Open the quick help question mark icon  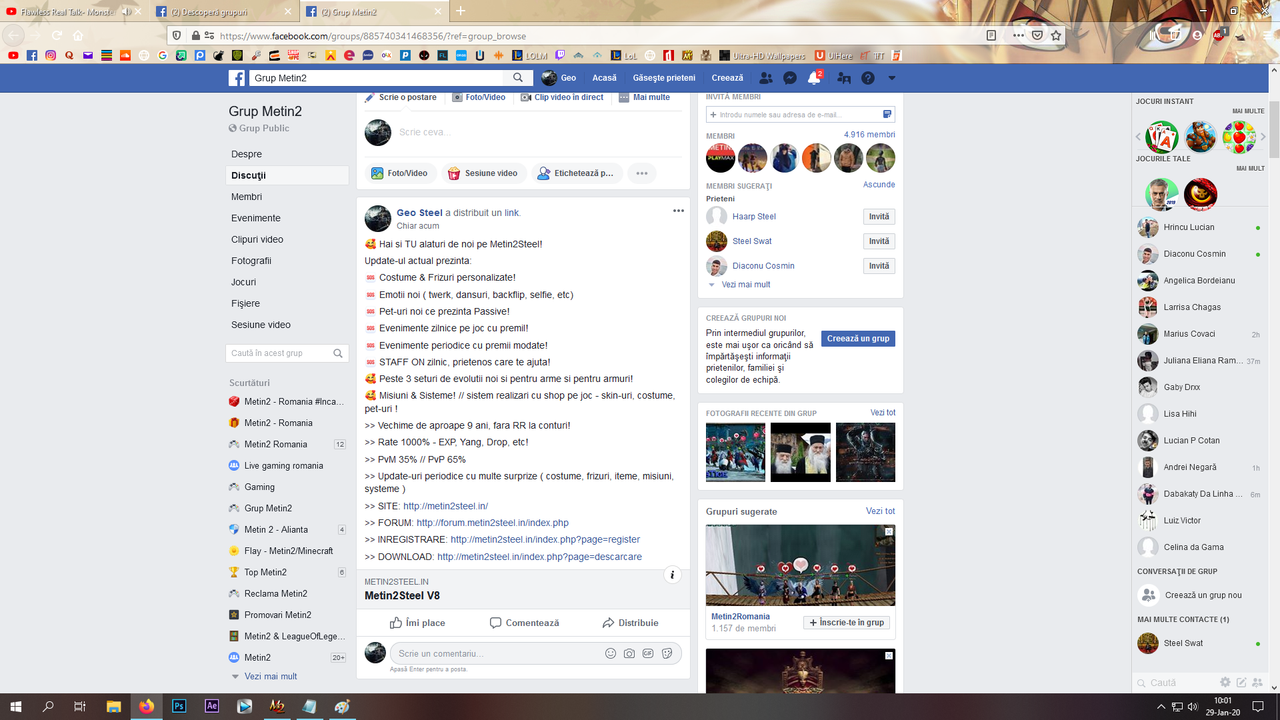tap(868, 78)
